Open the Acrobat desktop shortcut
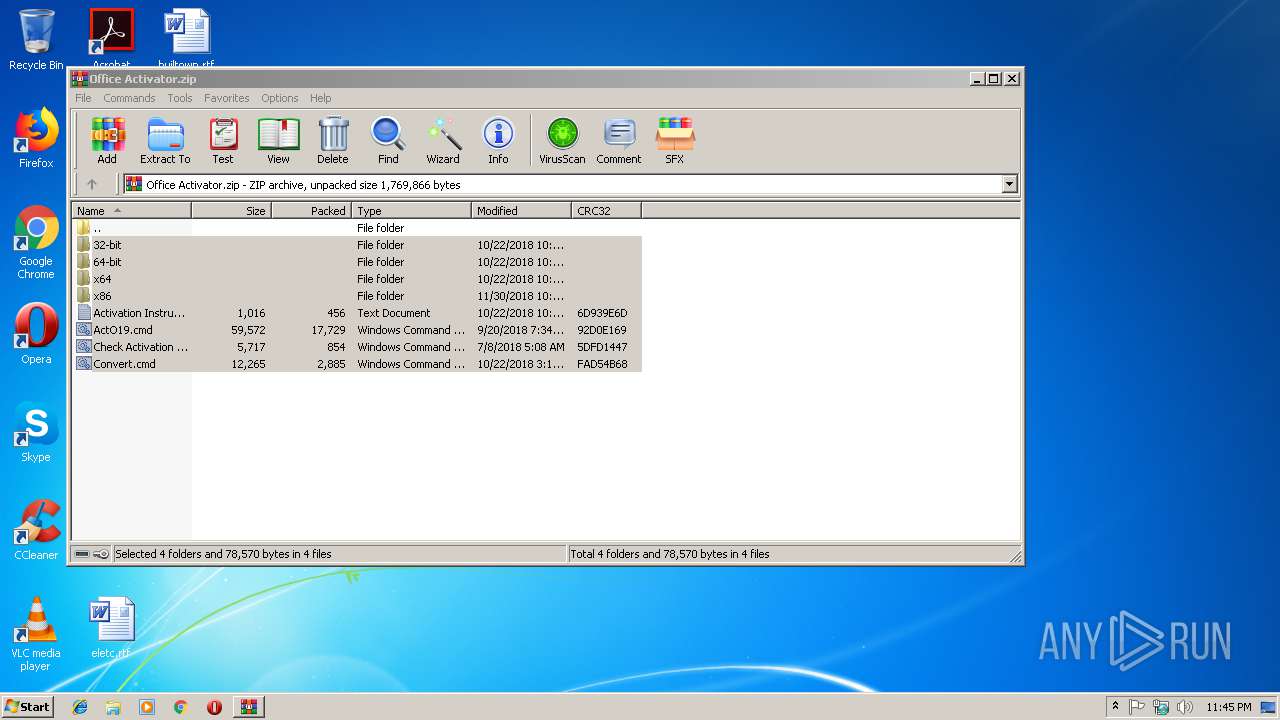 [x=111, y=38]
